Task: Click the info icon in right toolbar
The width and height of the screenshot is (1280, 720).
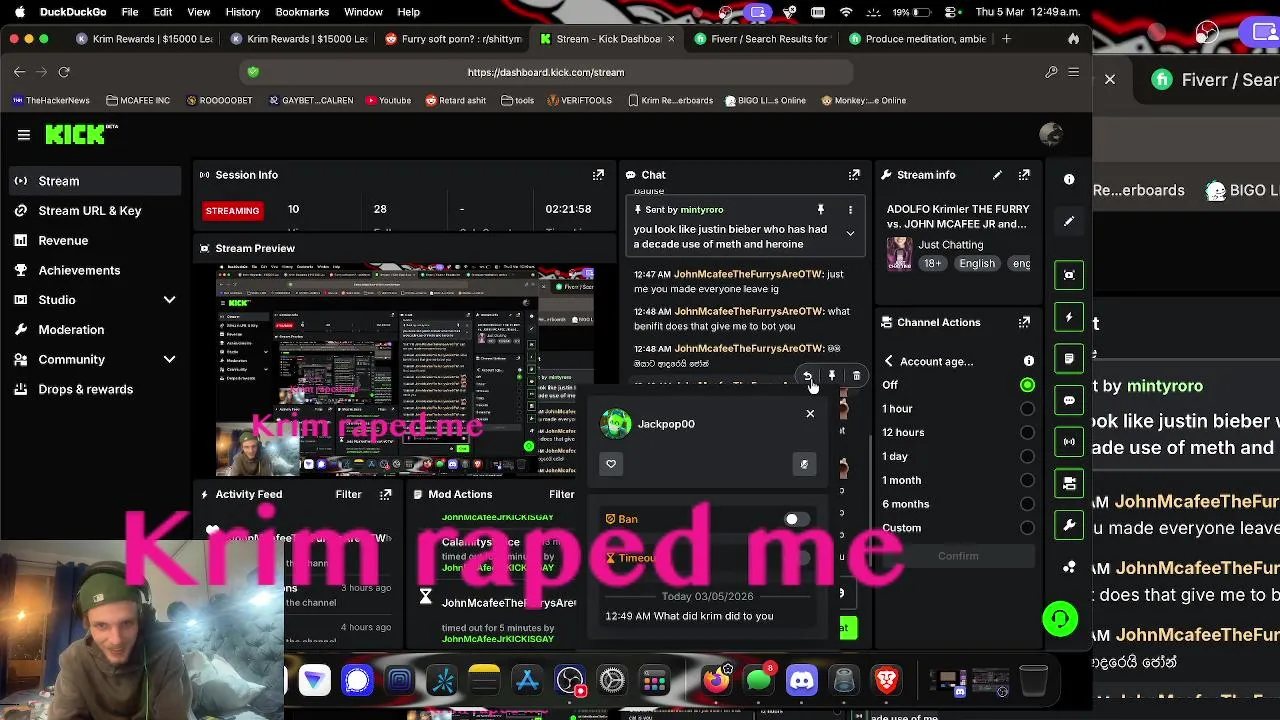Action: pos(1069,179)
